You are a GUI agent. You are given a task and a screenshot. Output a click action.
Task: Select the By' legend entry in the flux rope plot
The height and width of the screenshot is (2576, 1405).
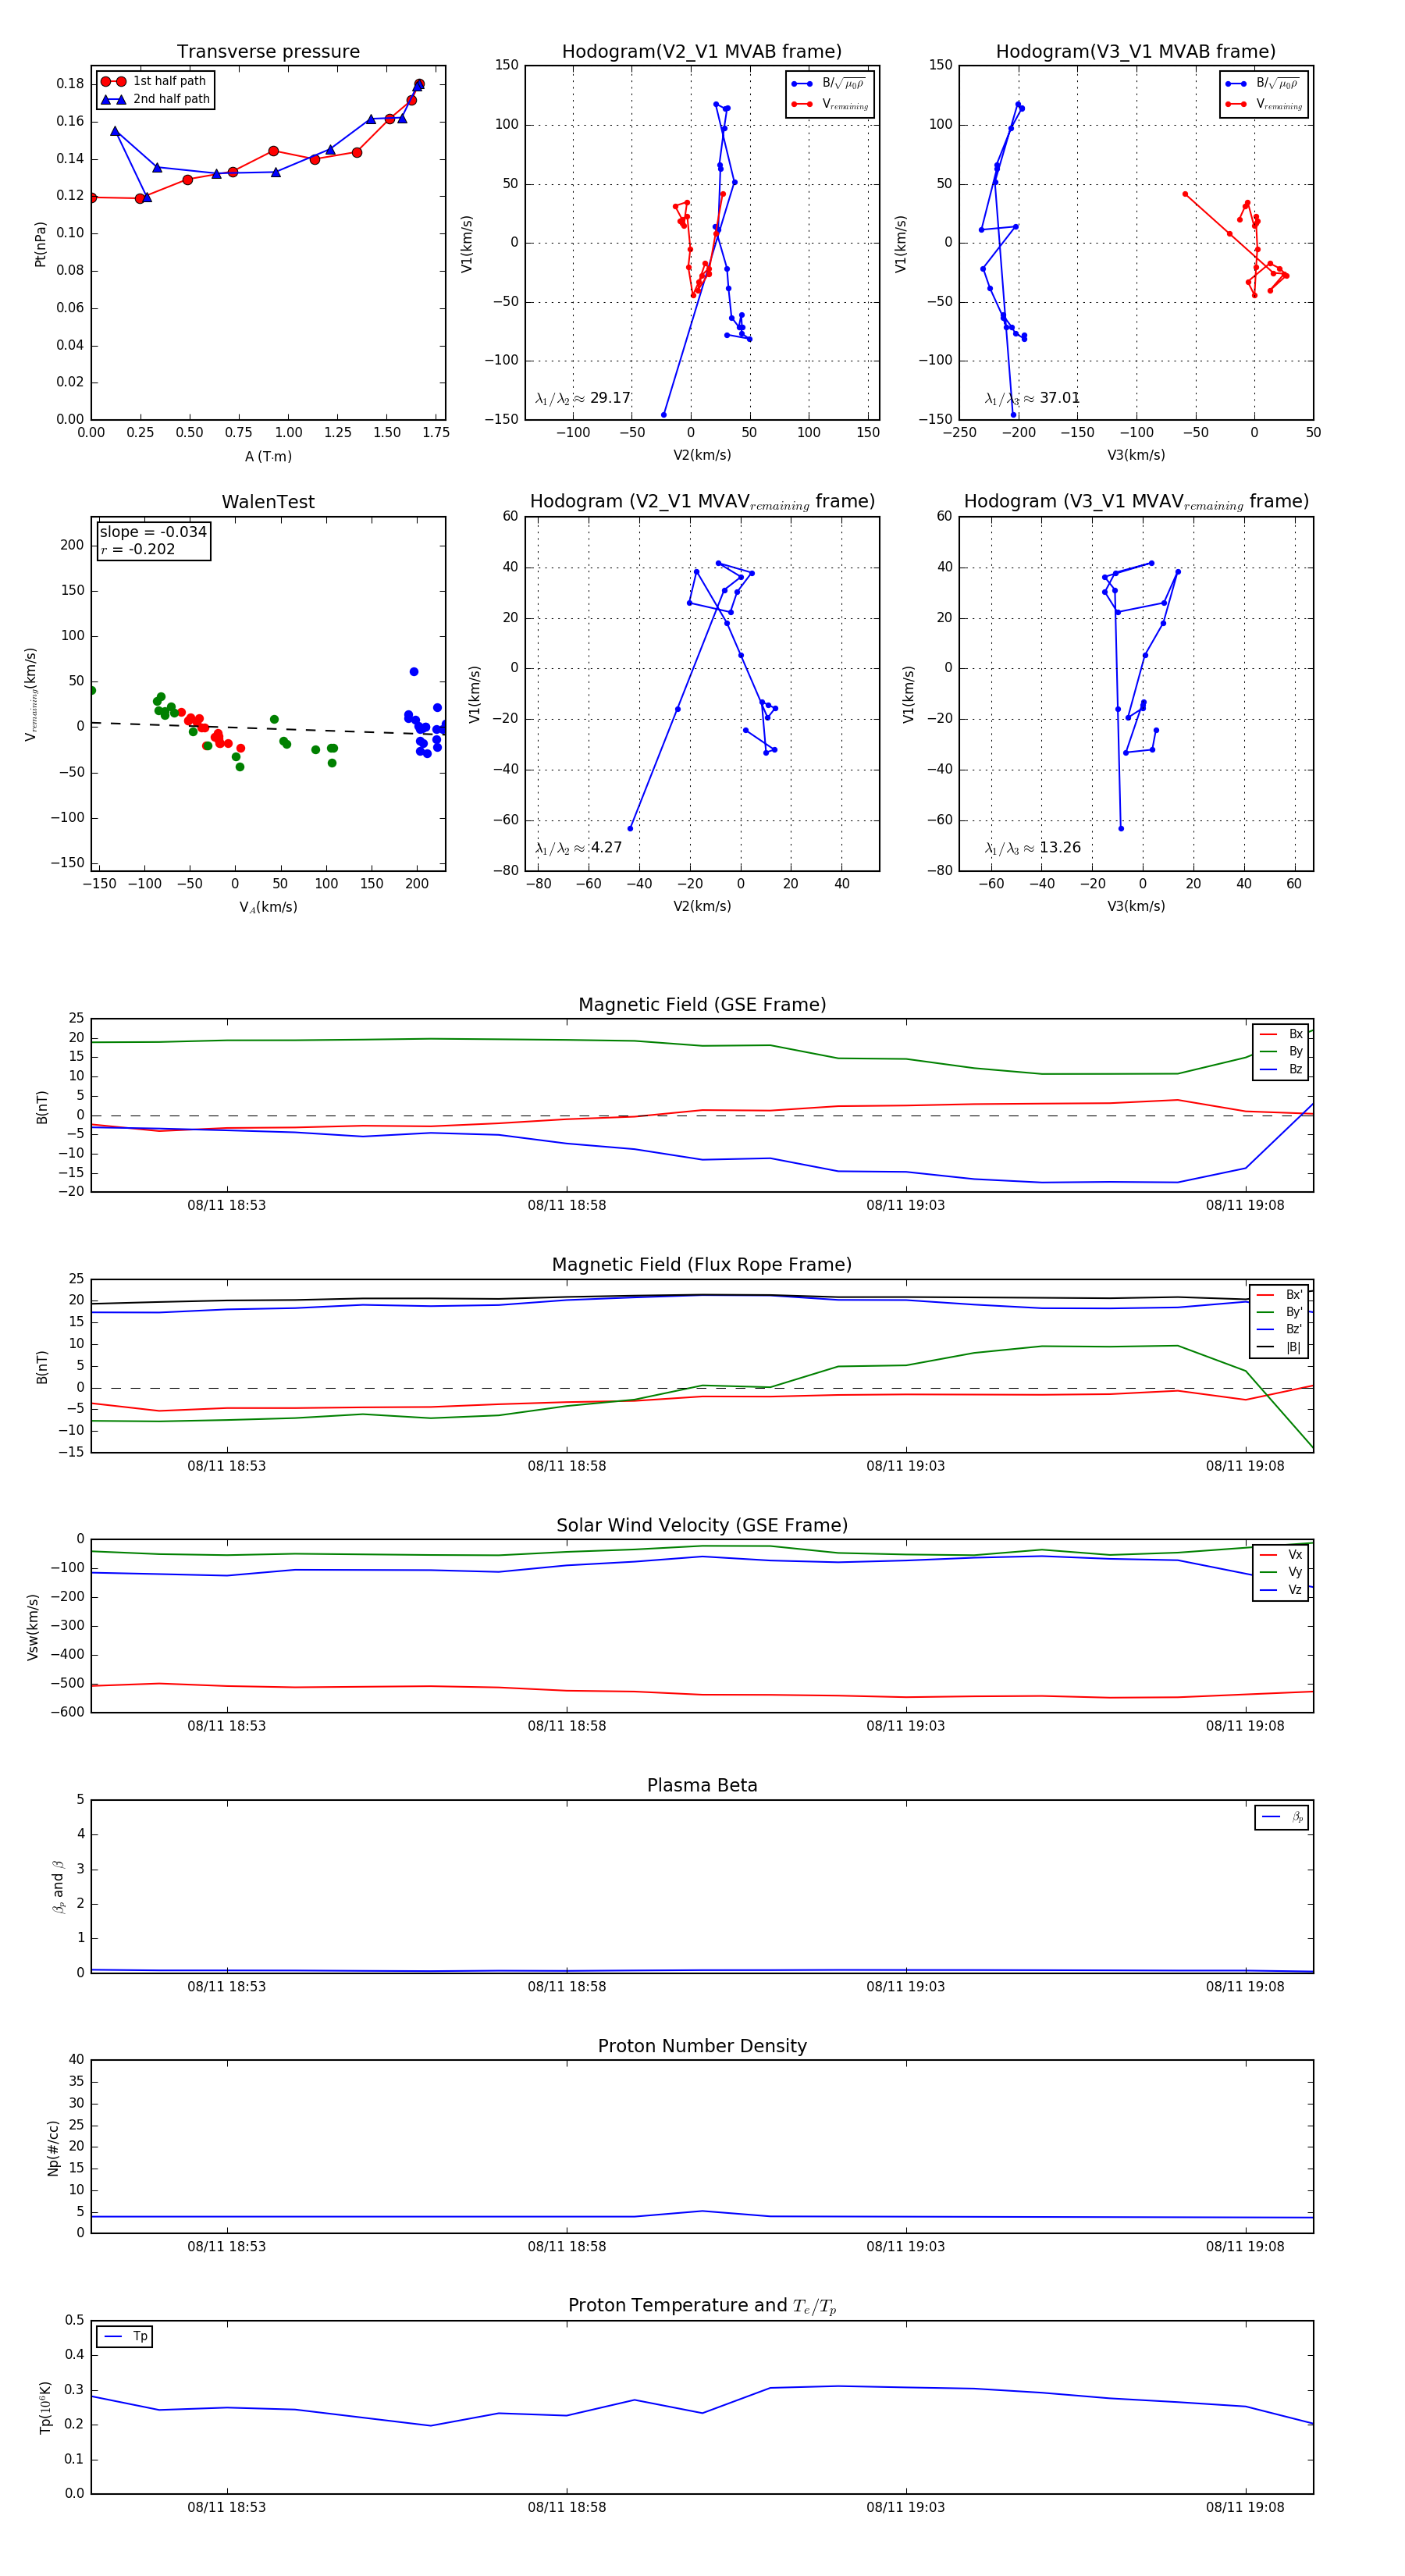pos(1280,1312)
